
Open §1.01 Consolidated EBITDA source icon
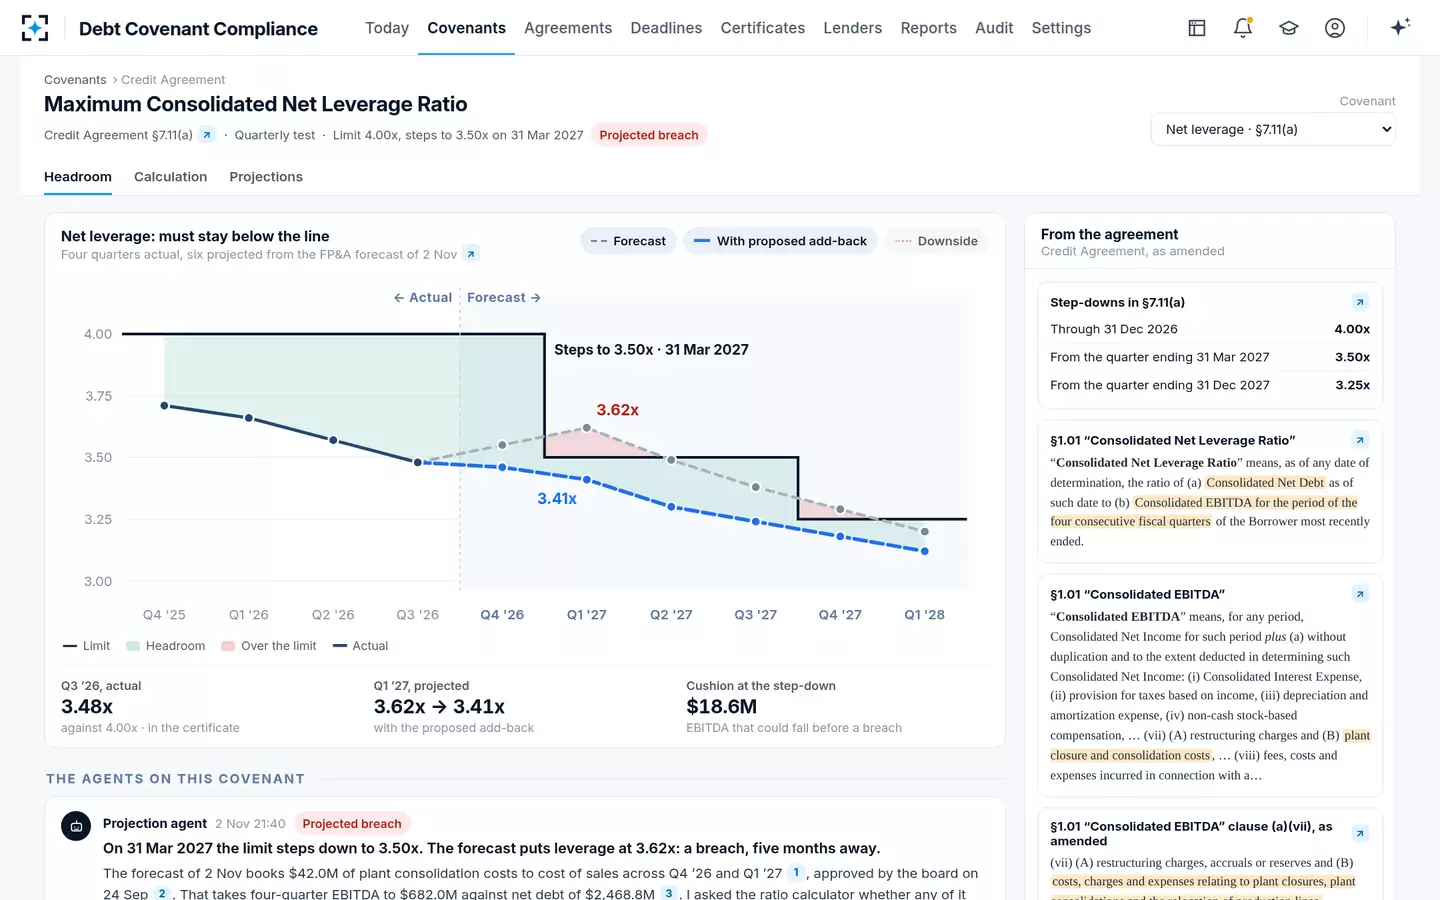1360,594
